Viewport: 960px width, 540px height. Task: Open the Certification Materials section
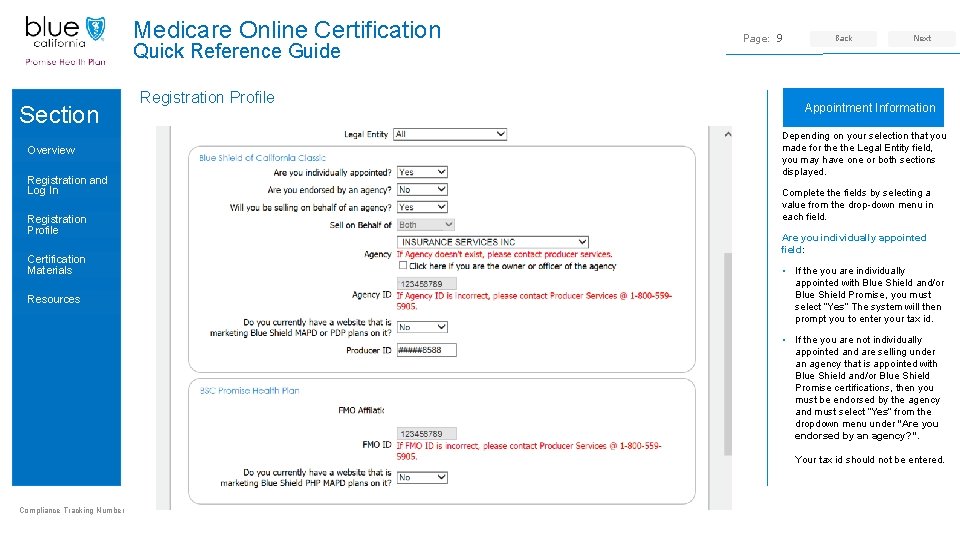click(56, 264)
